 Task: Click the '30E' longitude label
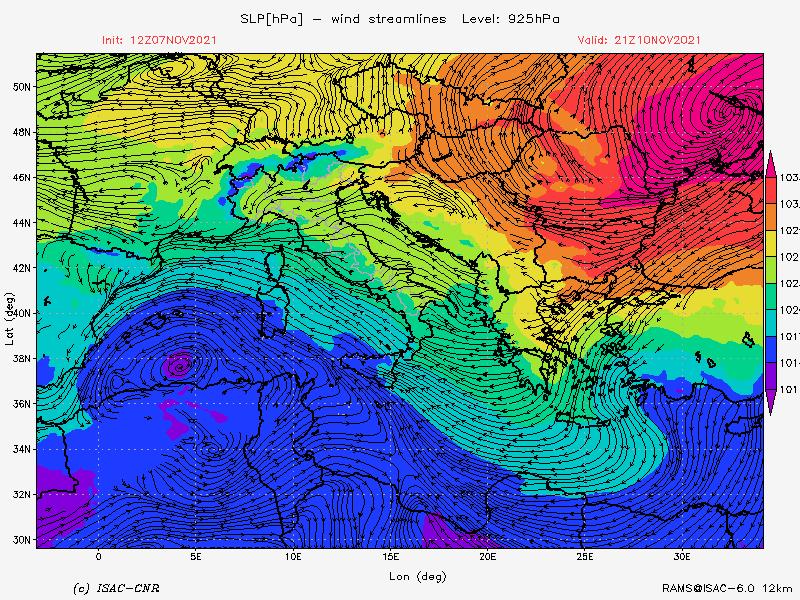[x=682, y=557]
